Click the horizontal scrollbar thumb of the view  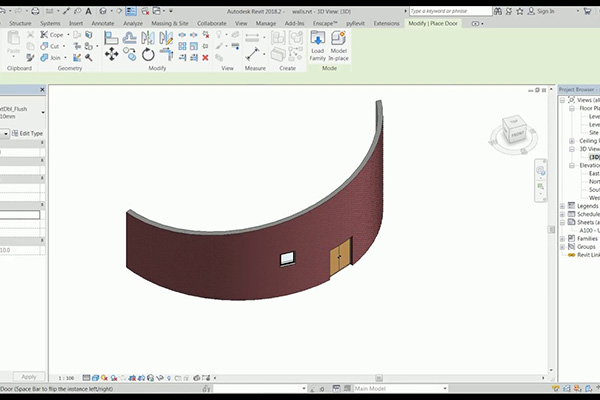pos(379,378)
